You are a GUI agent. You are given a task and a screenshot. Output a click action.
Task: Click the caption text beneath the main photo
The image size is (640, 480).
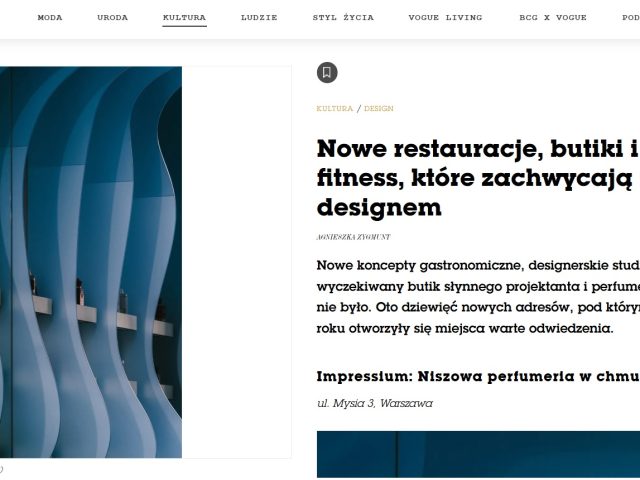click(x=1, y=469)
